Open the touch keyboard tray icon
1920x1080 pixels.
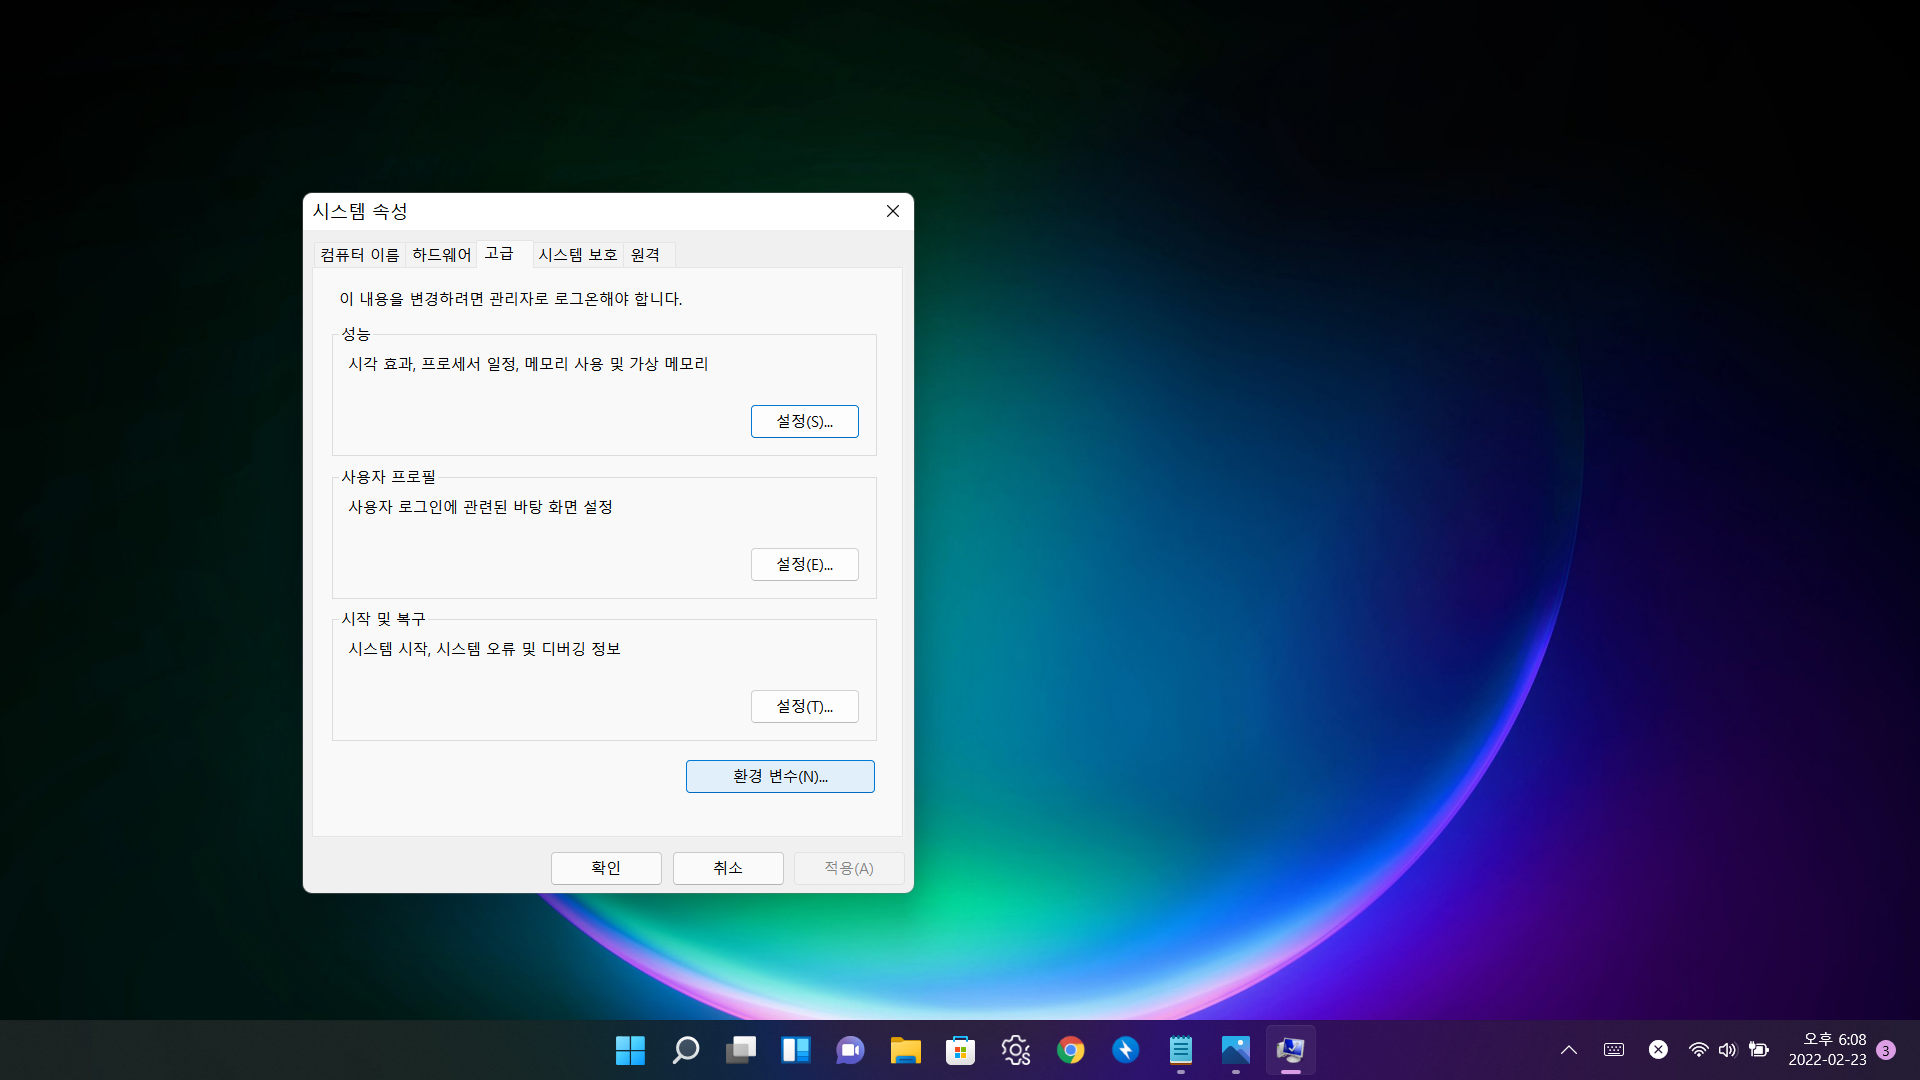(x=1613, y=1050)
